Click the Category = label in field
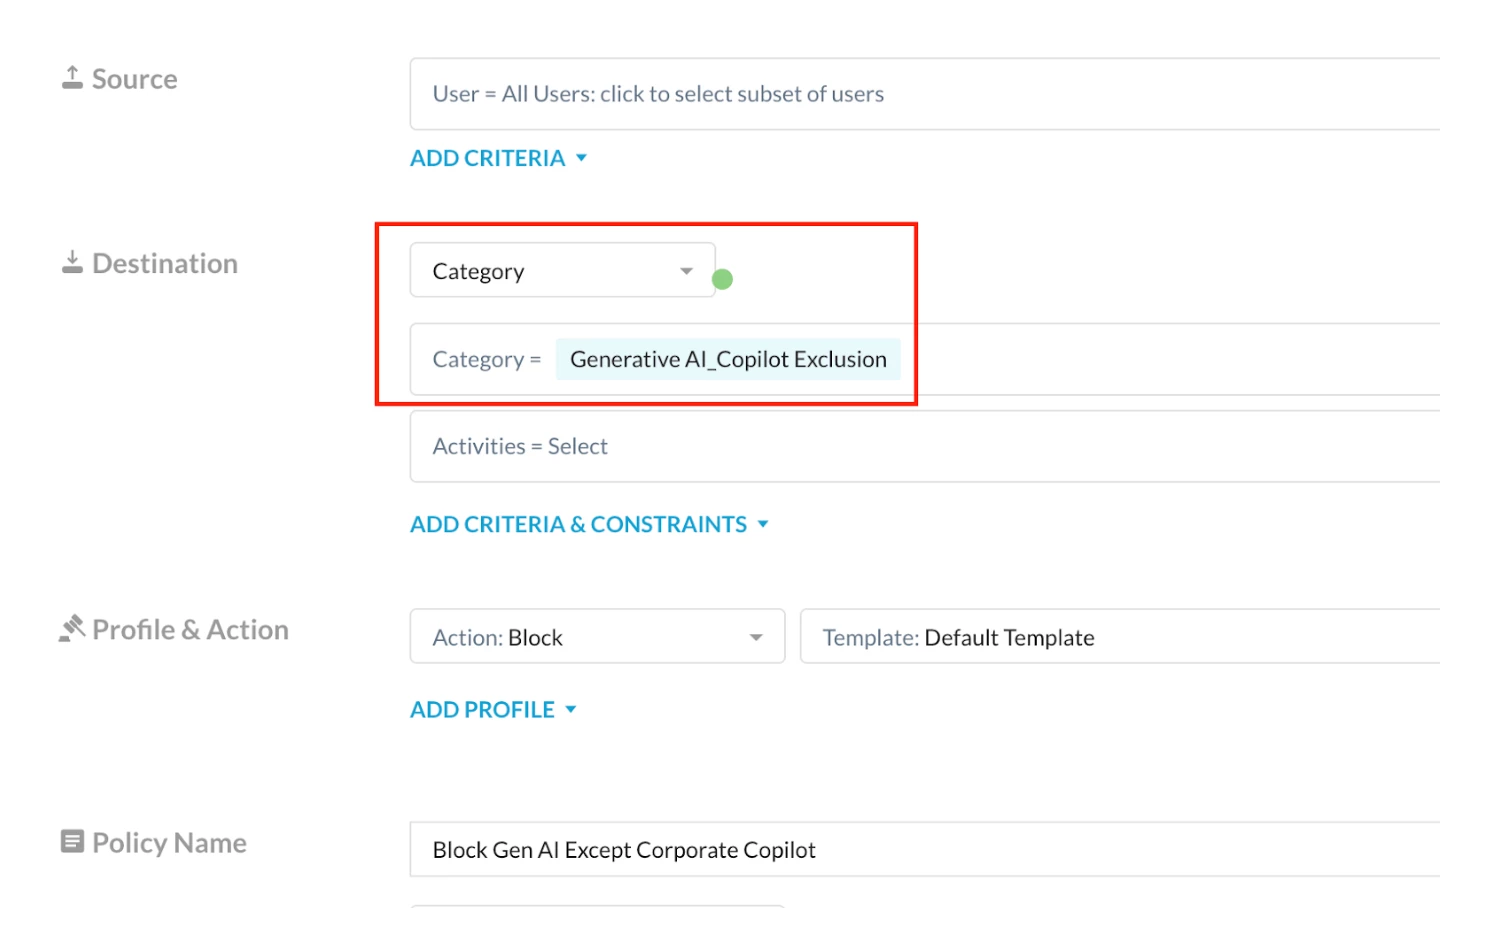Screen dimensions: 1494x940 pos(486,359)
